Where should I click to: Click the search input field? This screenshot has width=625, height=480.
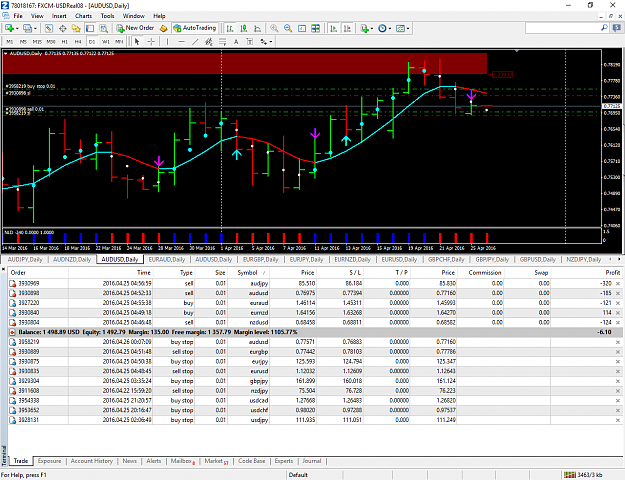[562, 28]
